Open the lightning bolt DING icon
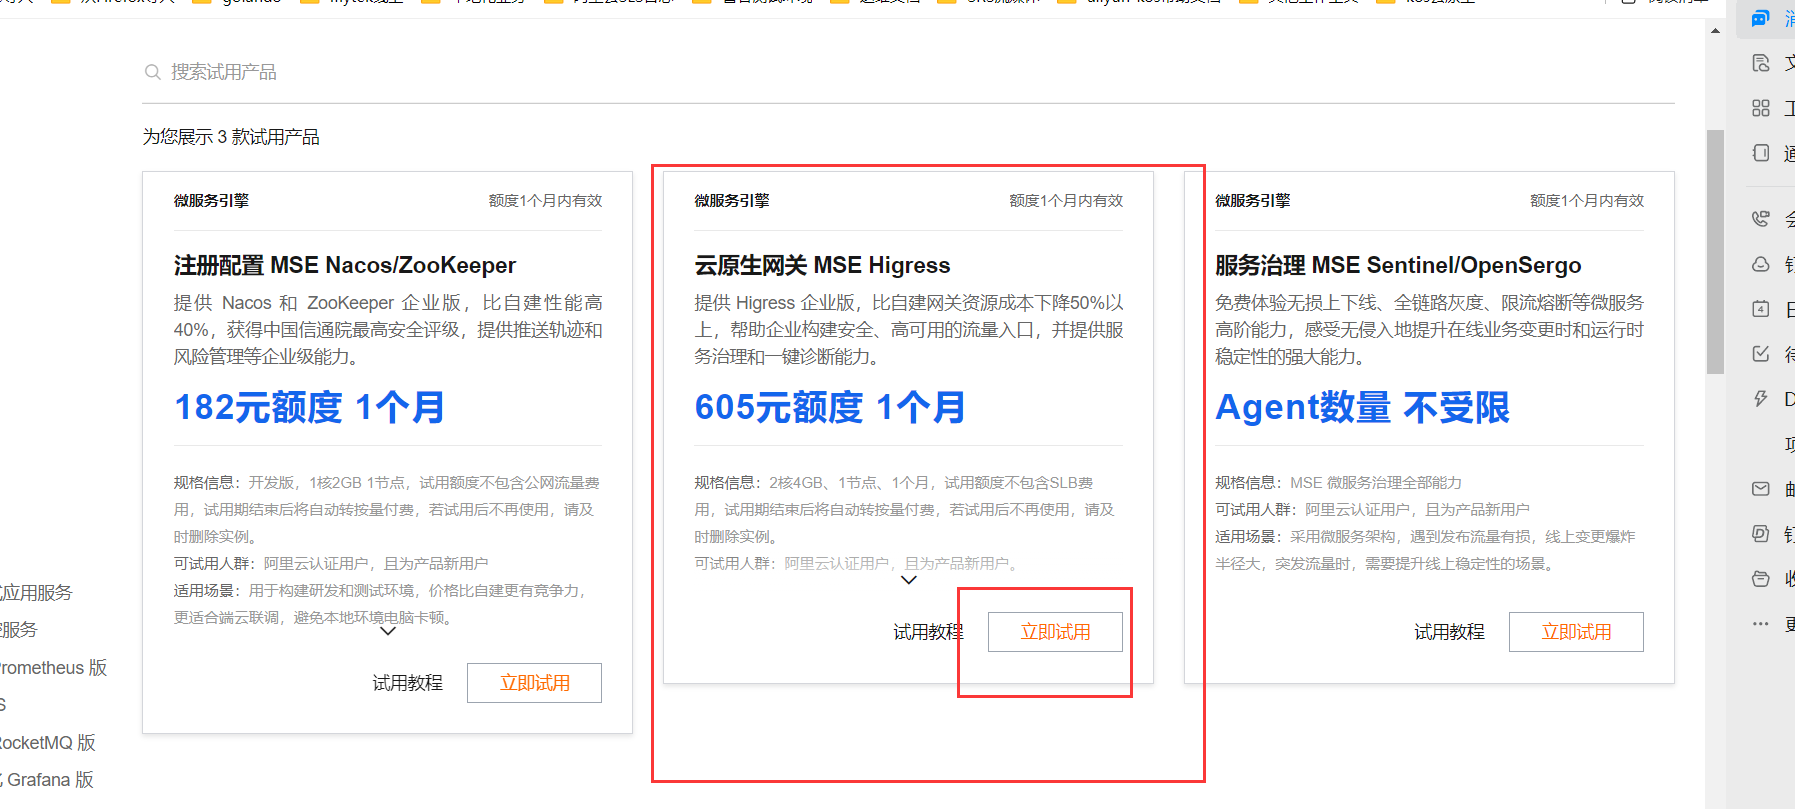The height and width of the screenshot is (809, 1795). tap(1761, 399)
